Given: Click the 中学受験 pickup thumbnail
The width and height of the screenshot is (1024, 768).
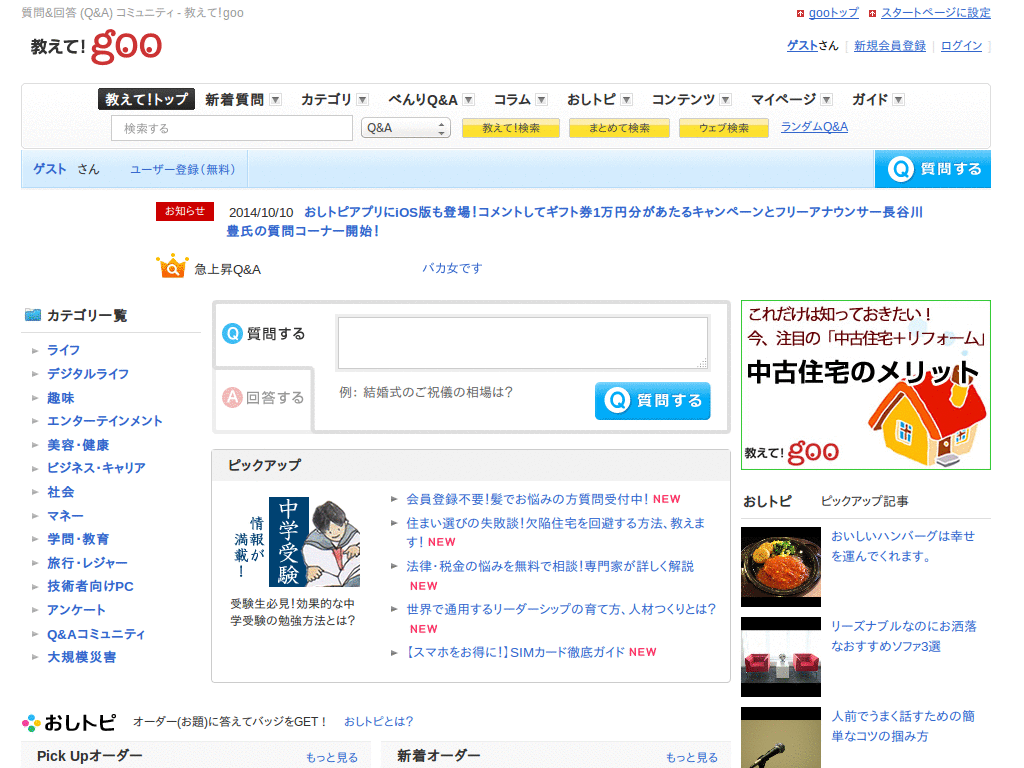Looking at the screenshot, I should (296, 542).
